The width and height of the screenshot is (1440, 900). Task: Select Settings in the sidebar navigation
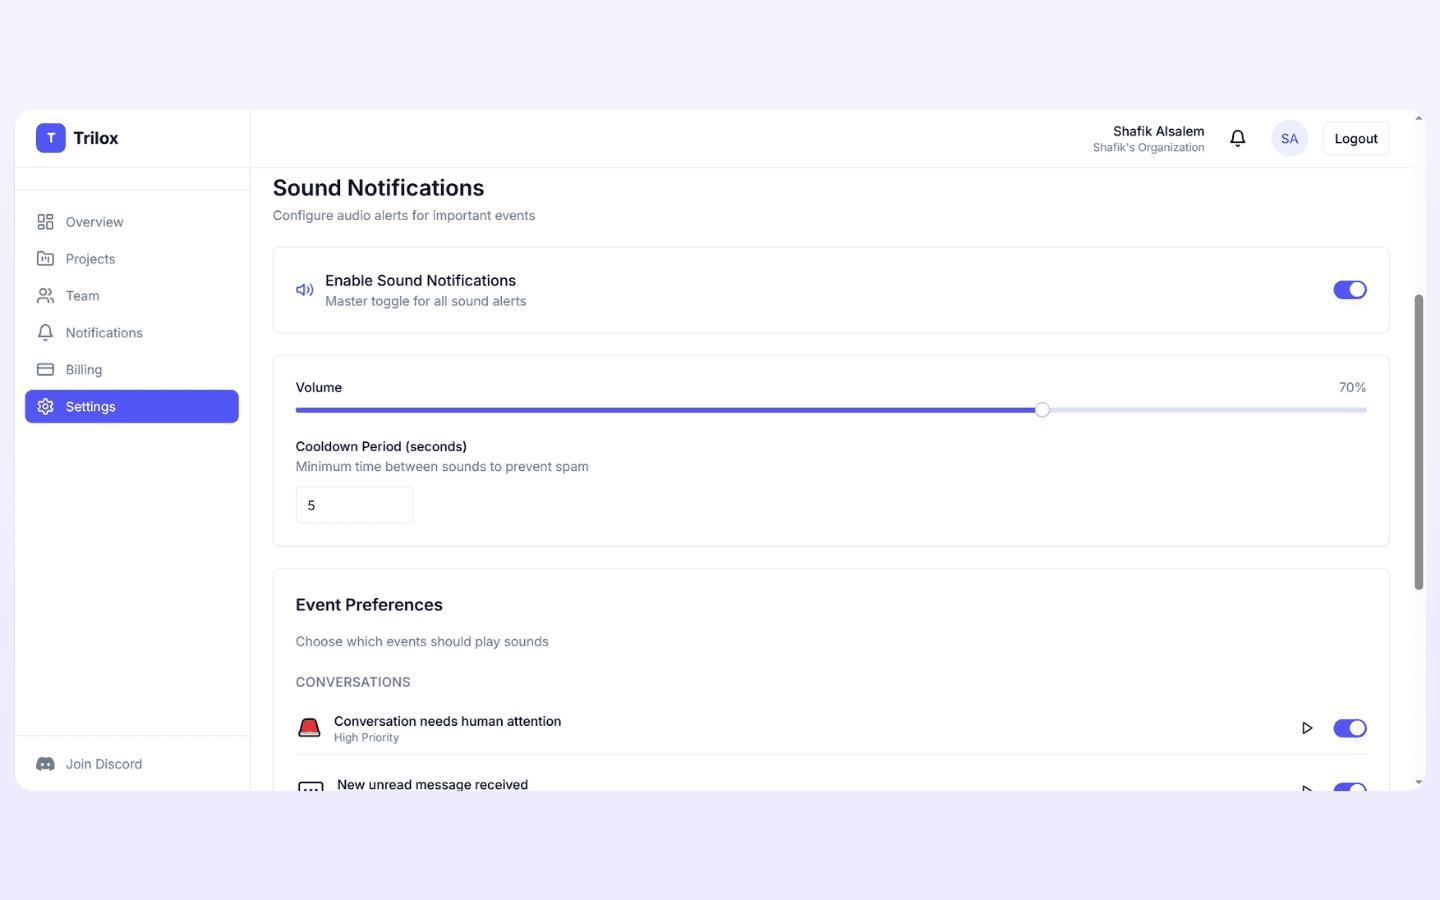coord(90,406)
